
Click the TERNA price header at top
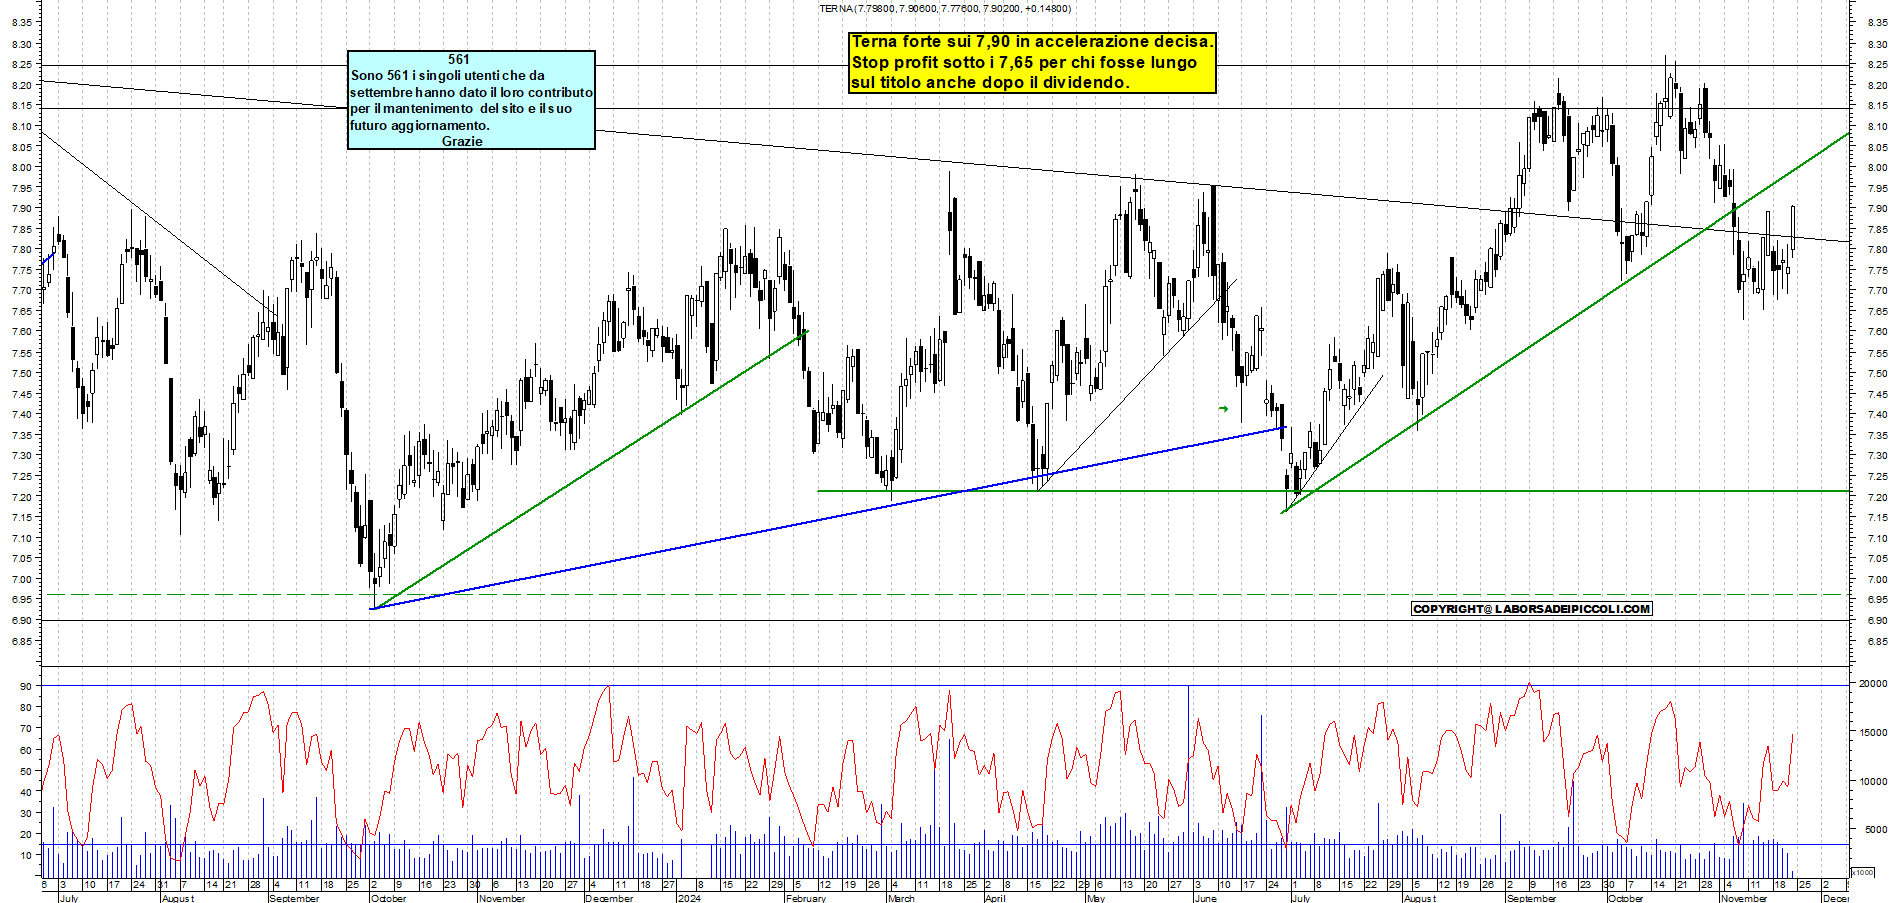945,8
